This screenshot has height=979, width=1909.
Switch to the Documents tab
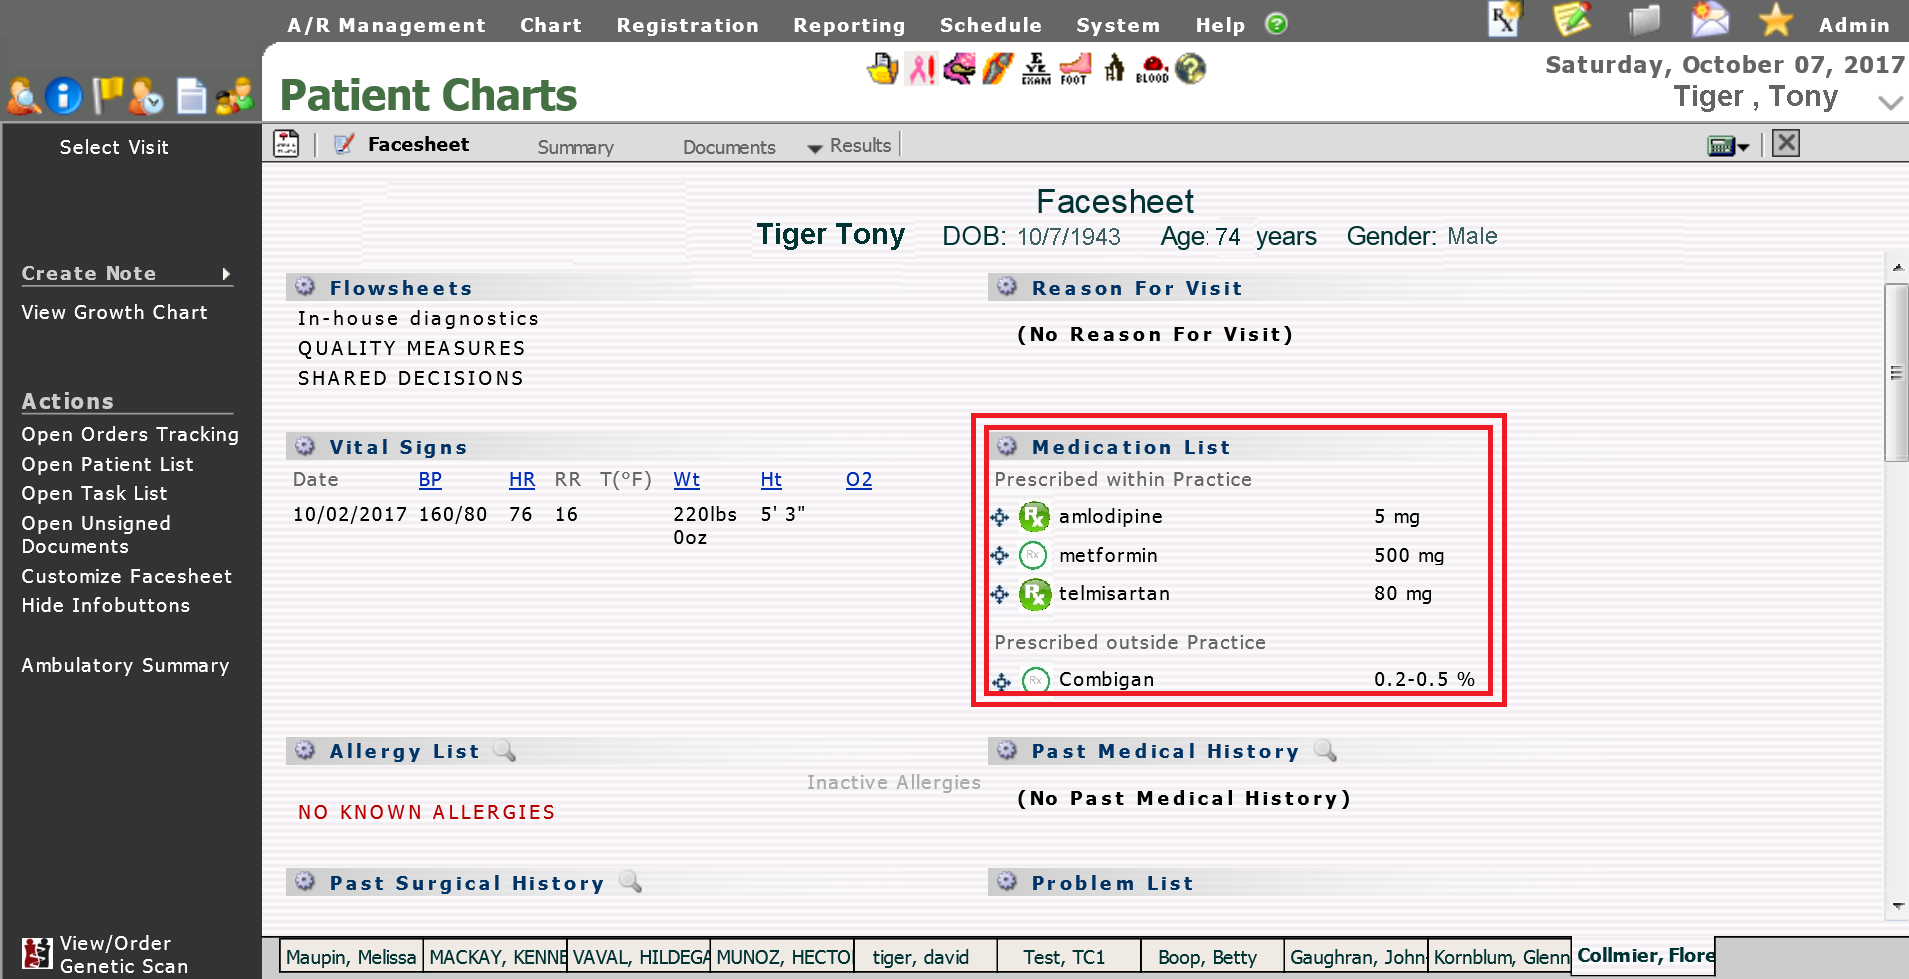728,147
